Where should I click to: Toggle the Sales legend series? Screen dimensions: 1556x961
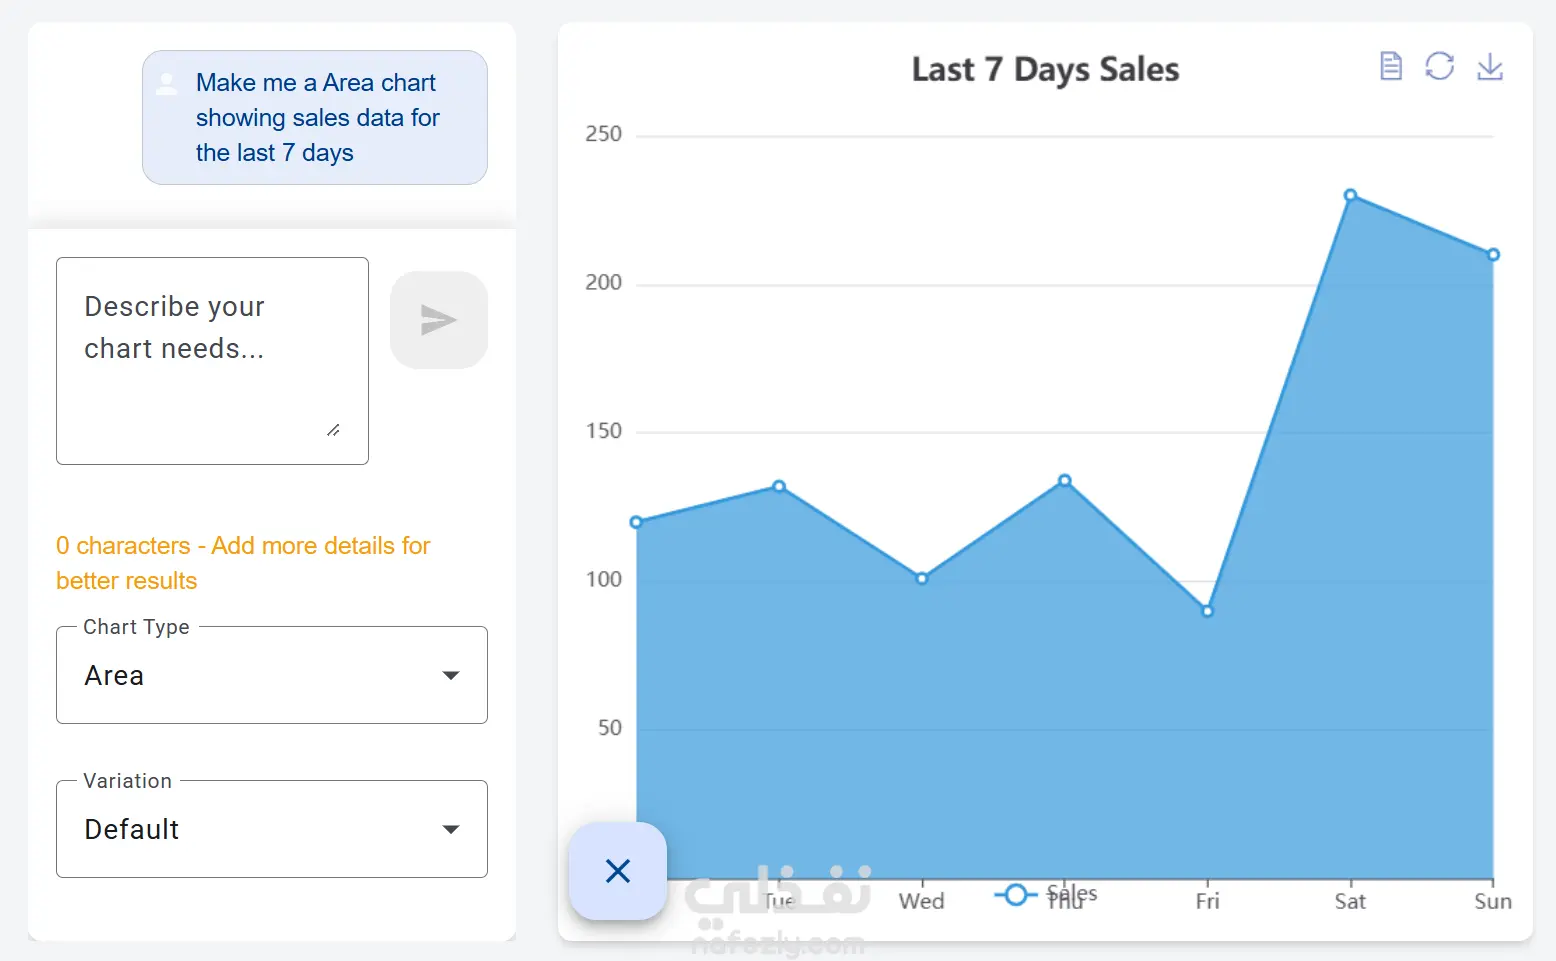point(1046,894)
